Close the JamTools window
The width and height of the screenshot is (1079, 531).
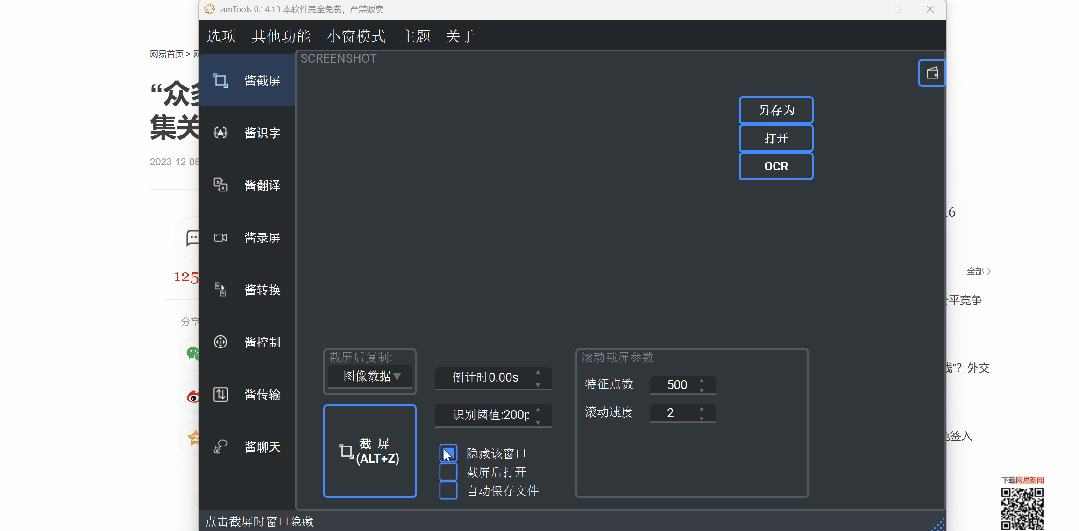930,10
